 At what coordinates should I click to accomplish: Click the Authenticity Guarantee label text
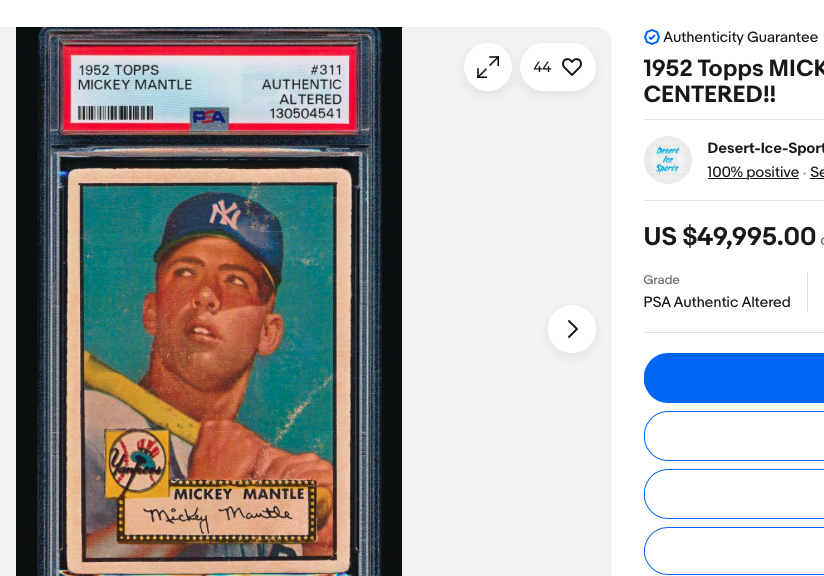point(740,37)
